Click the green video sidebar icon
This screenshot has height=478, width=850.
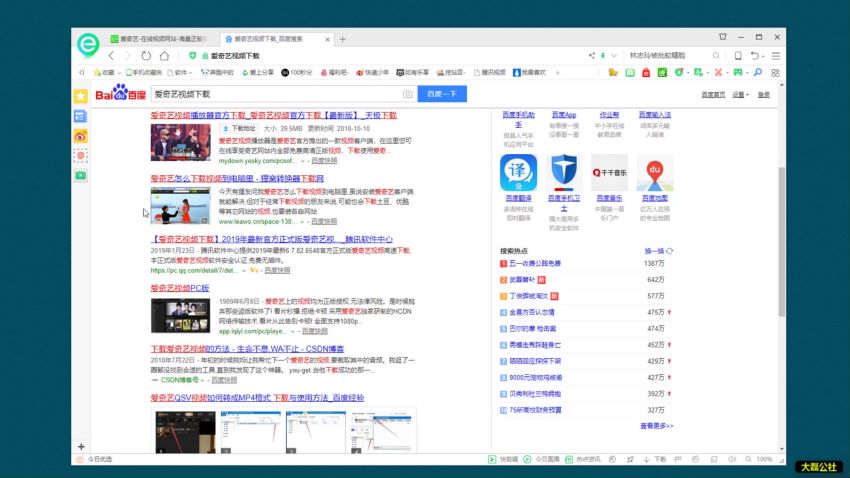tap(81, 176)
